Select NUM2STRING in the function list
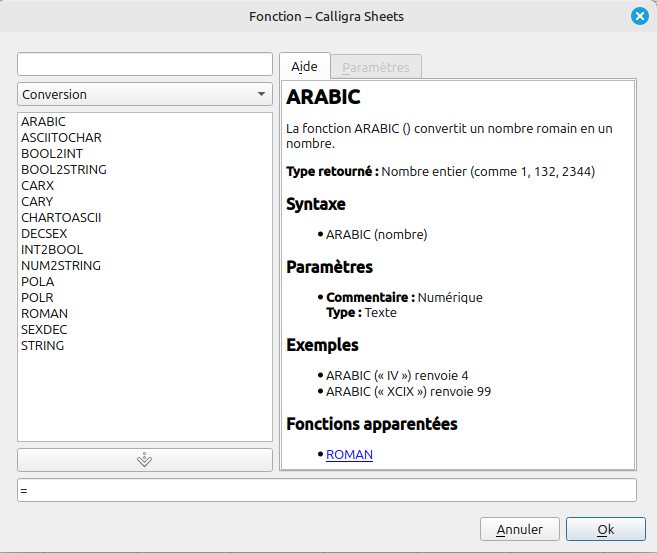This screenshot has width=657, height=553. click(x=145, y=265)
